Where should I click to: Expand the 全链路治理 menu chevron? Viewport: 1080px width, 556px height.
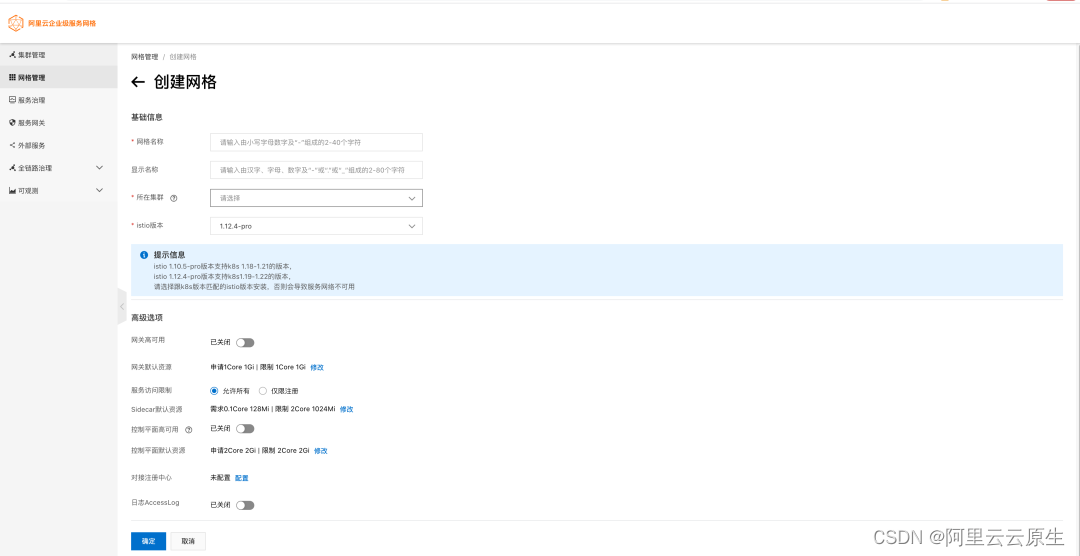(99, 167)
